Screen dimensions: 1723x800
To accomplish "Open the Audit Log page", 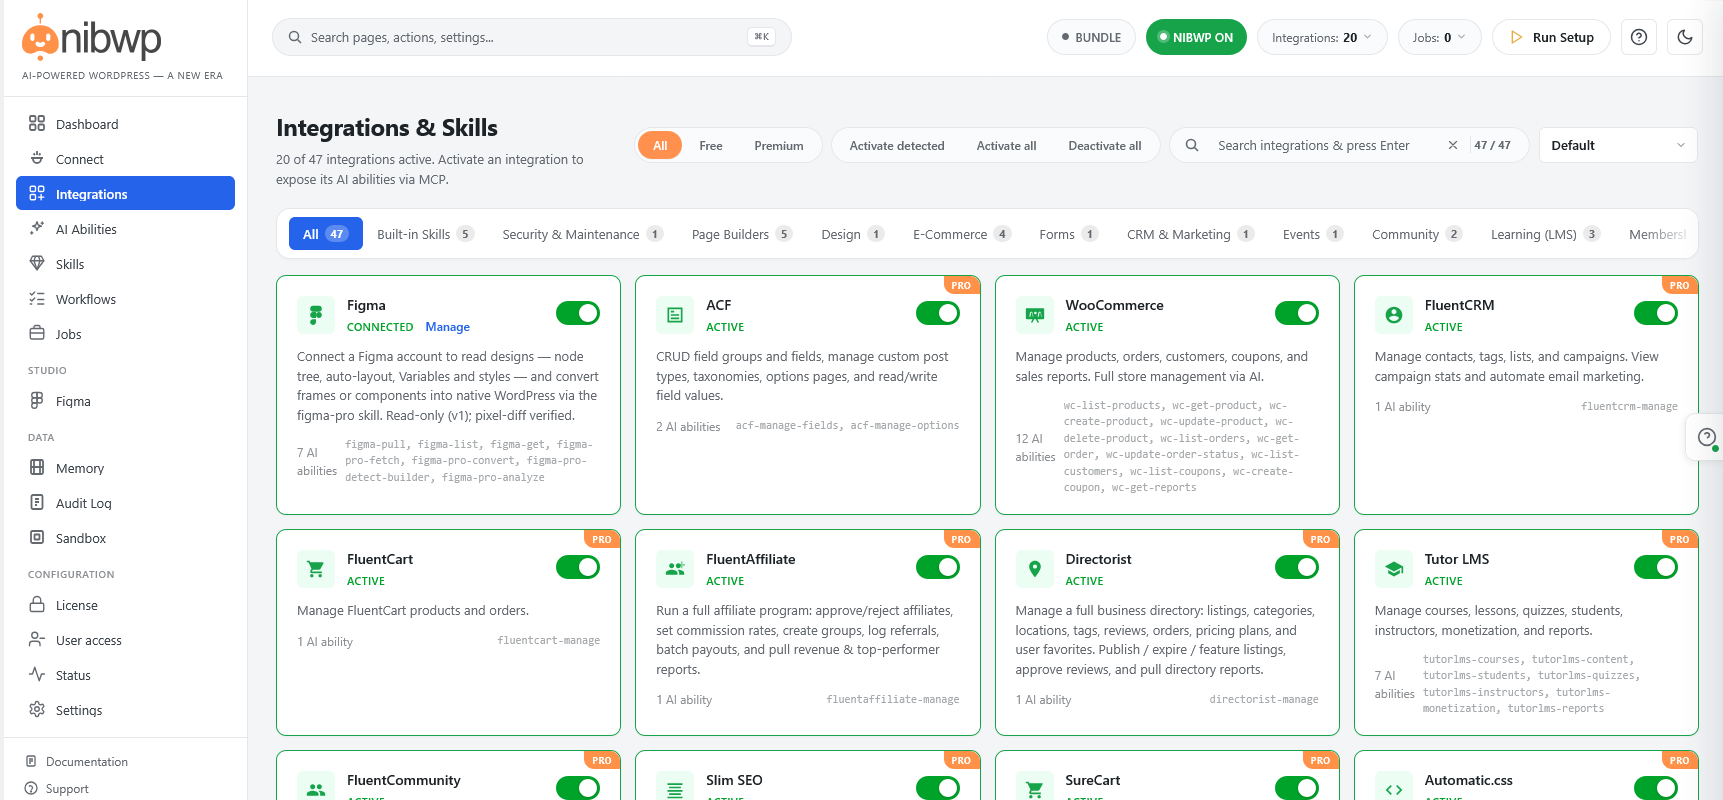I will pyautogui.click(x=125, y=503).
